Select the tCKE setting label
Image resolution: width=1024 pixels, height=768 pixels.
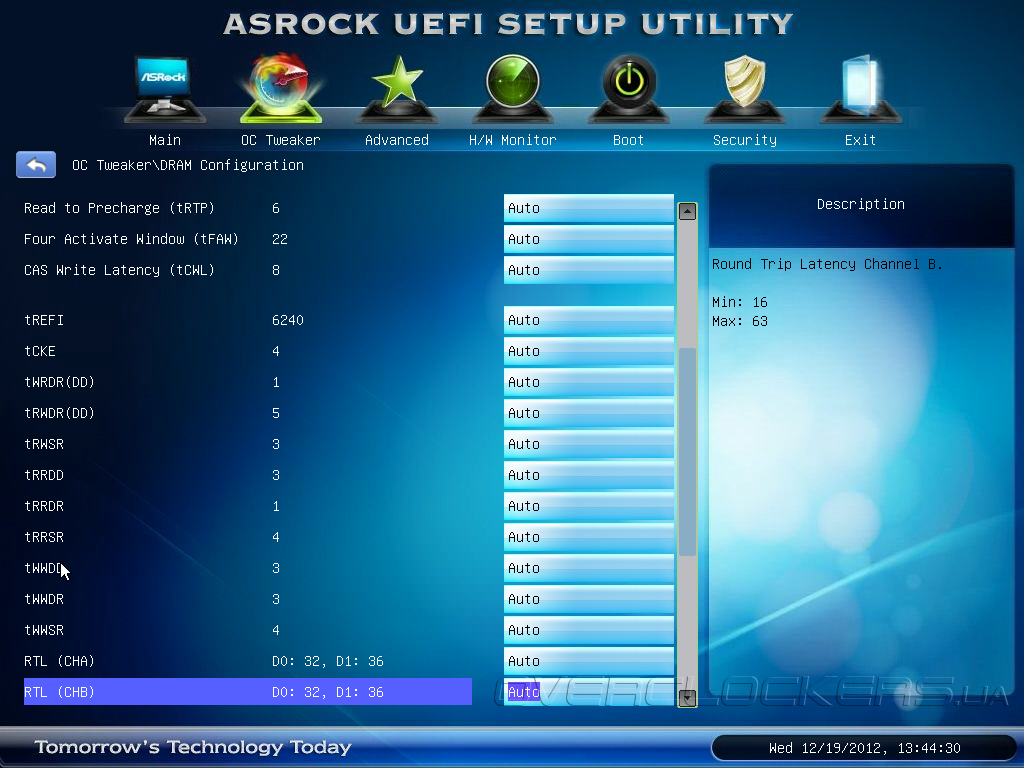pos(40,351)
